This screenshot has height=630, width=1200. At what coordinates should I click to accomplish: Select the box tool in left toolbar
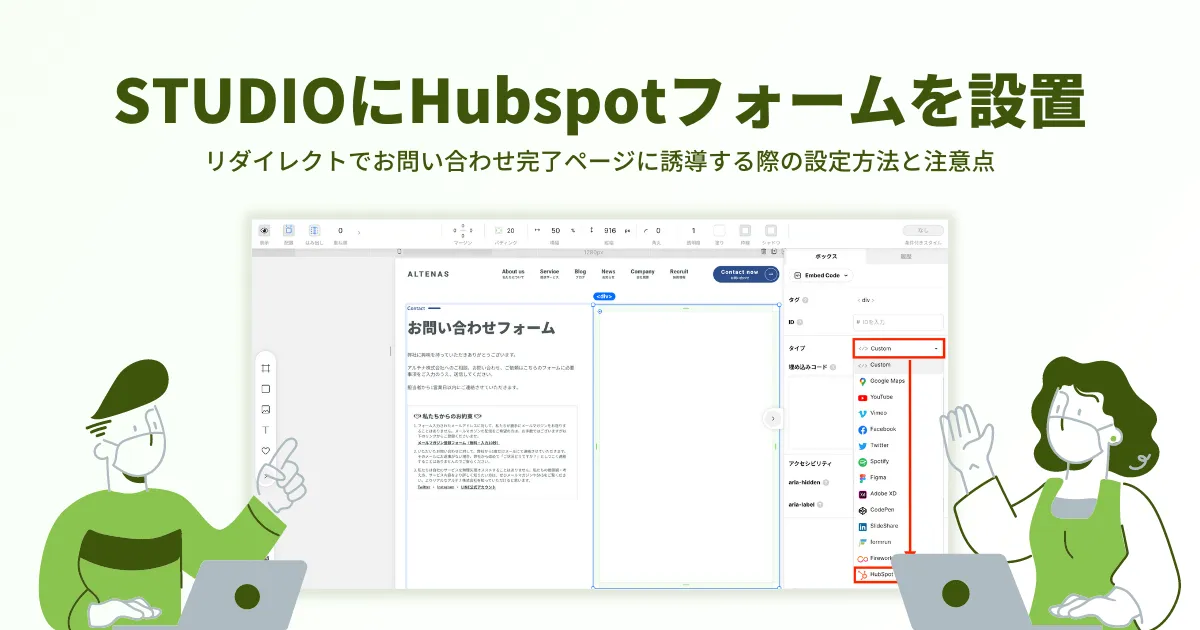tap(266, 389)
